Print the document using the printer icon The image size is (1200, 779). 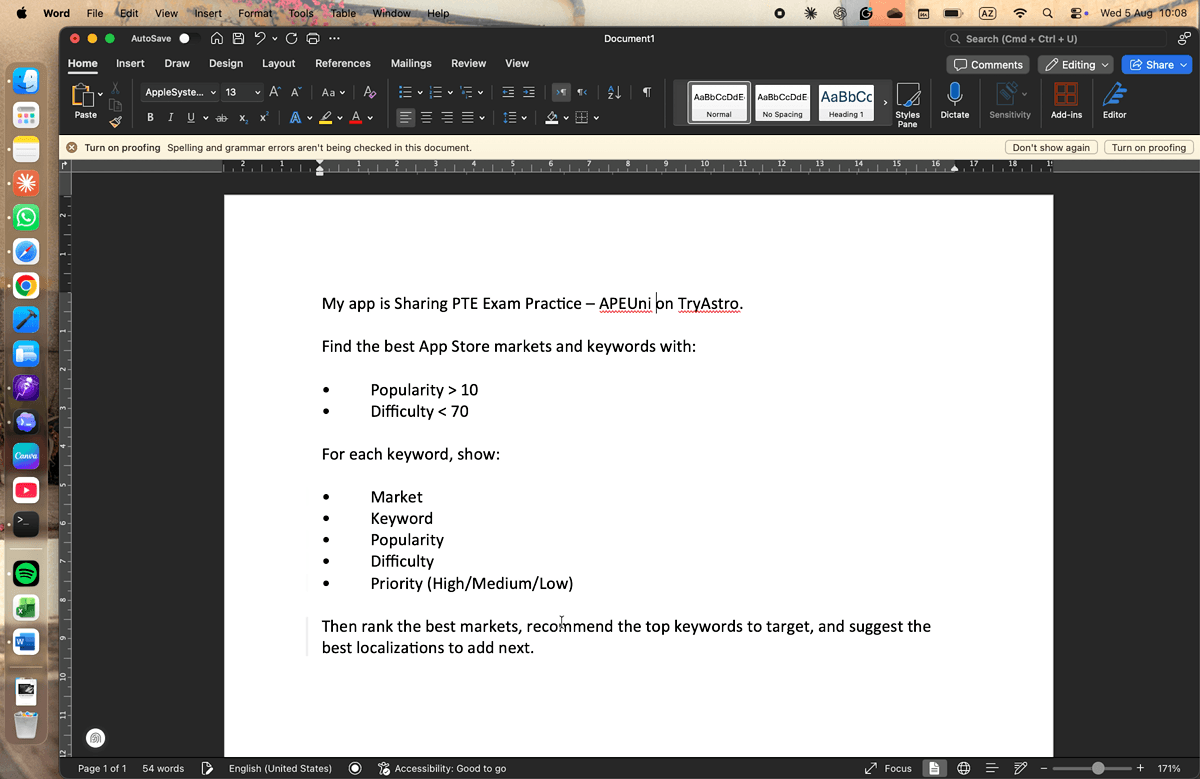click(313, 38)
